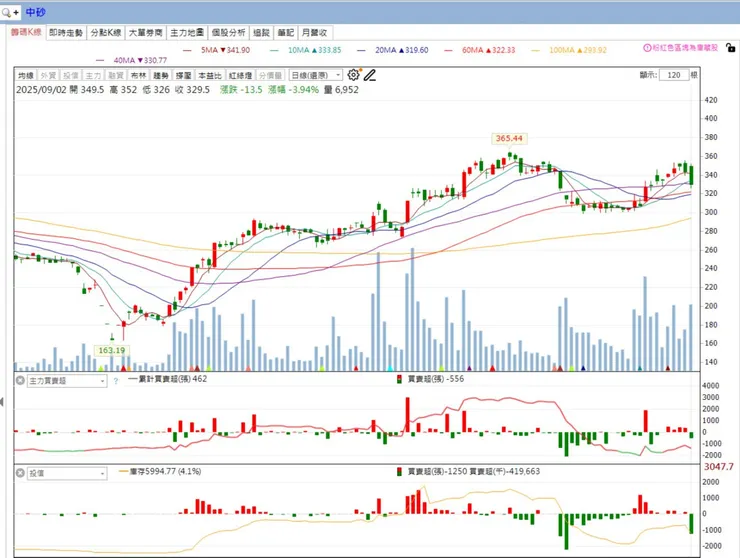Click the stock name 中砂 in header

point(35,12)
